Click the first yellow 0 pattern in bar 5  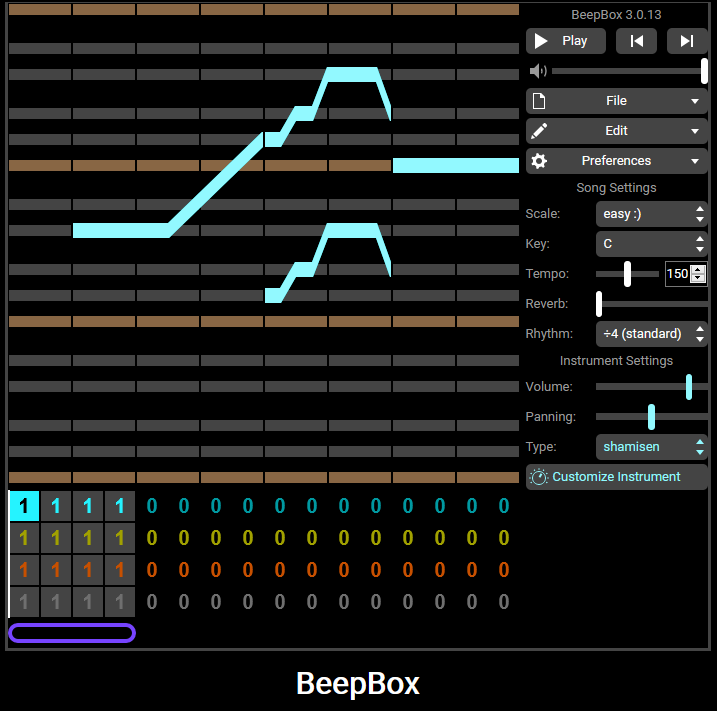coord(152,538)
